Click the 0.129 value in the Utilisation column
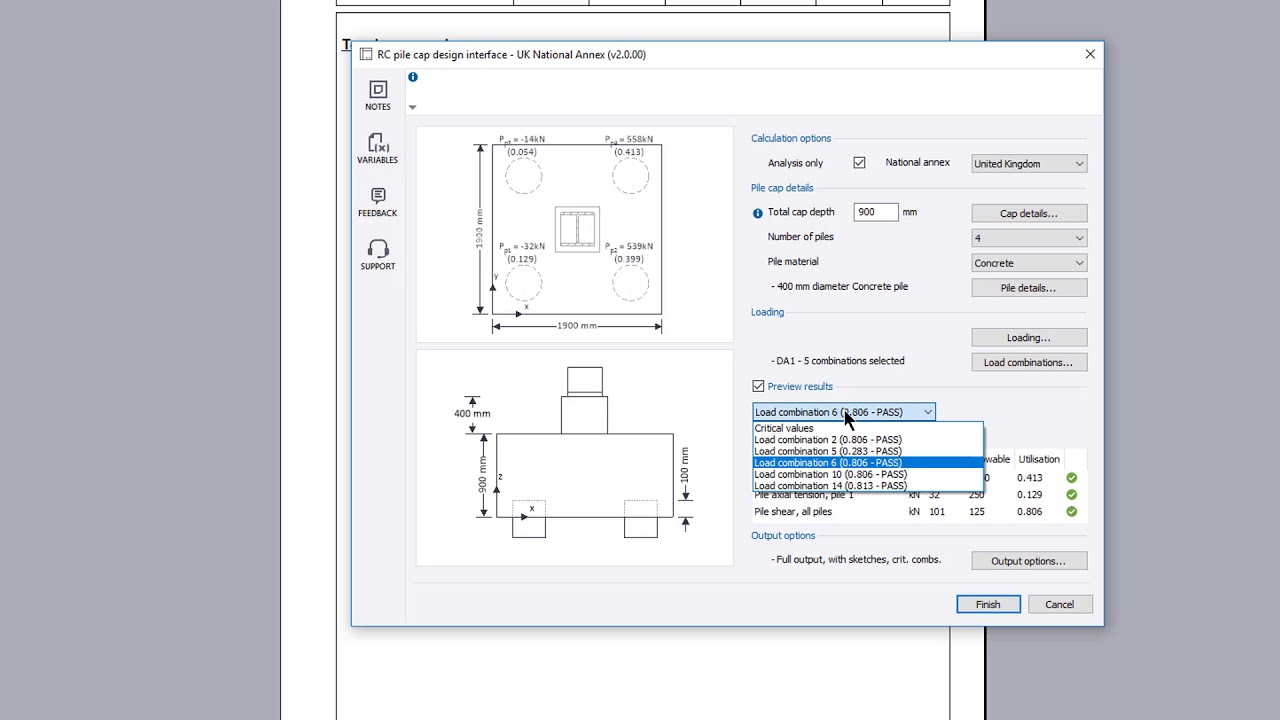 click(x=1029, y=495)
